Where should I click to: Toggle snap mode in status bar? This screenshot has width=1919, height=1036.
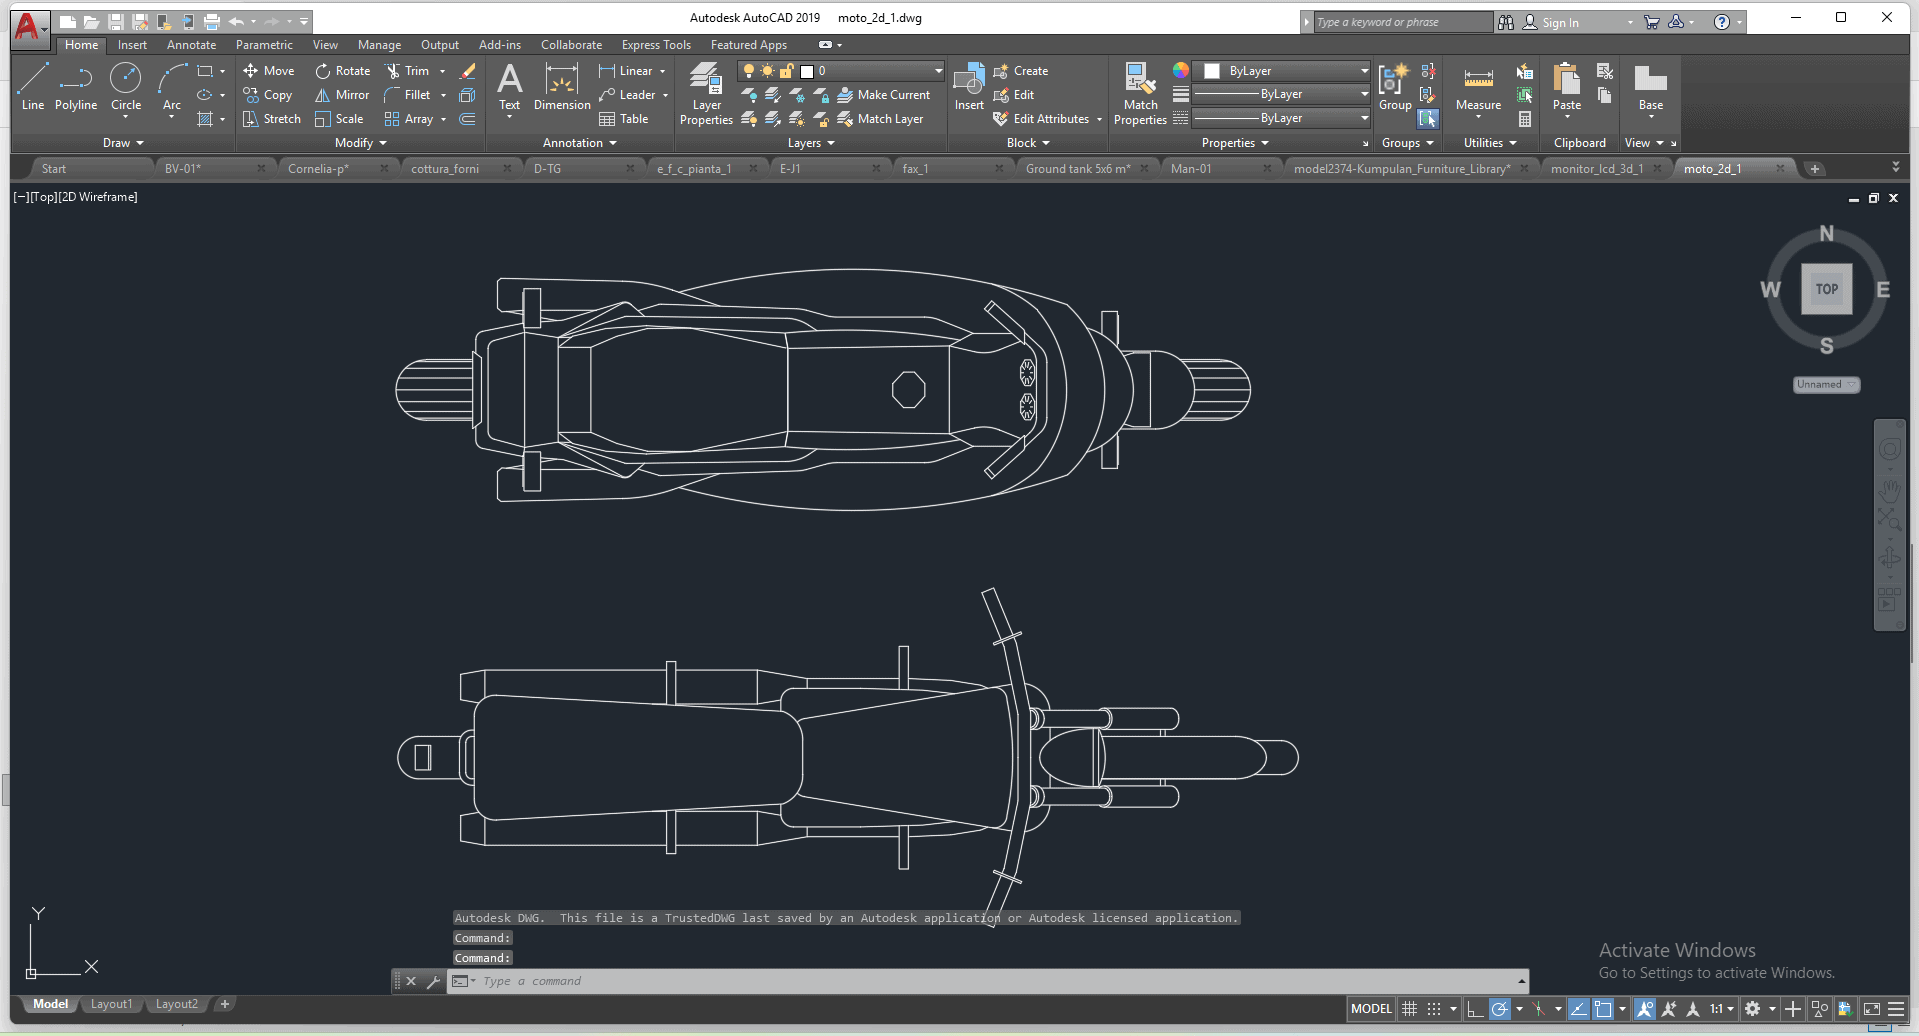tap(1434, 1009)
